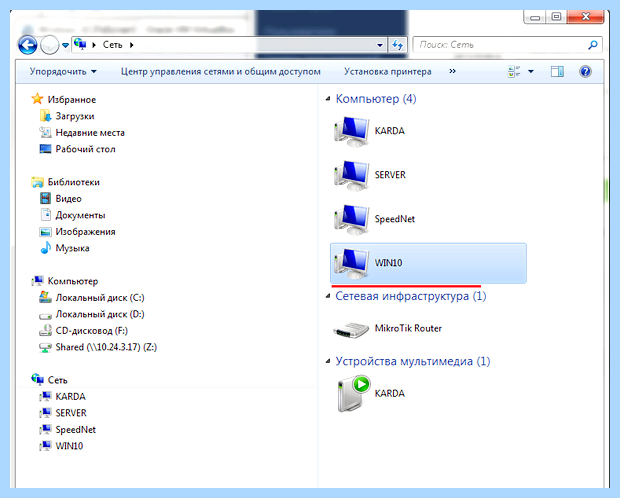Select the KARDA media device icon
This screenshot has height=498, width=620.
click(353, 394)
